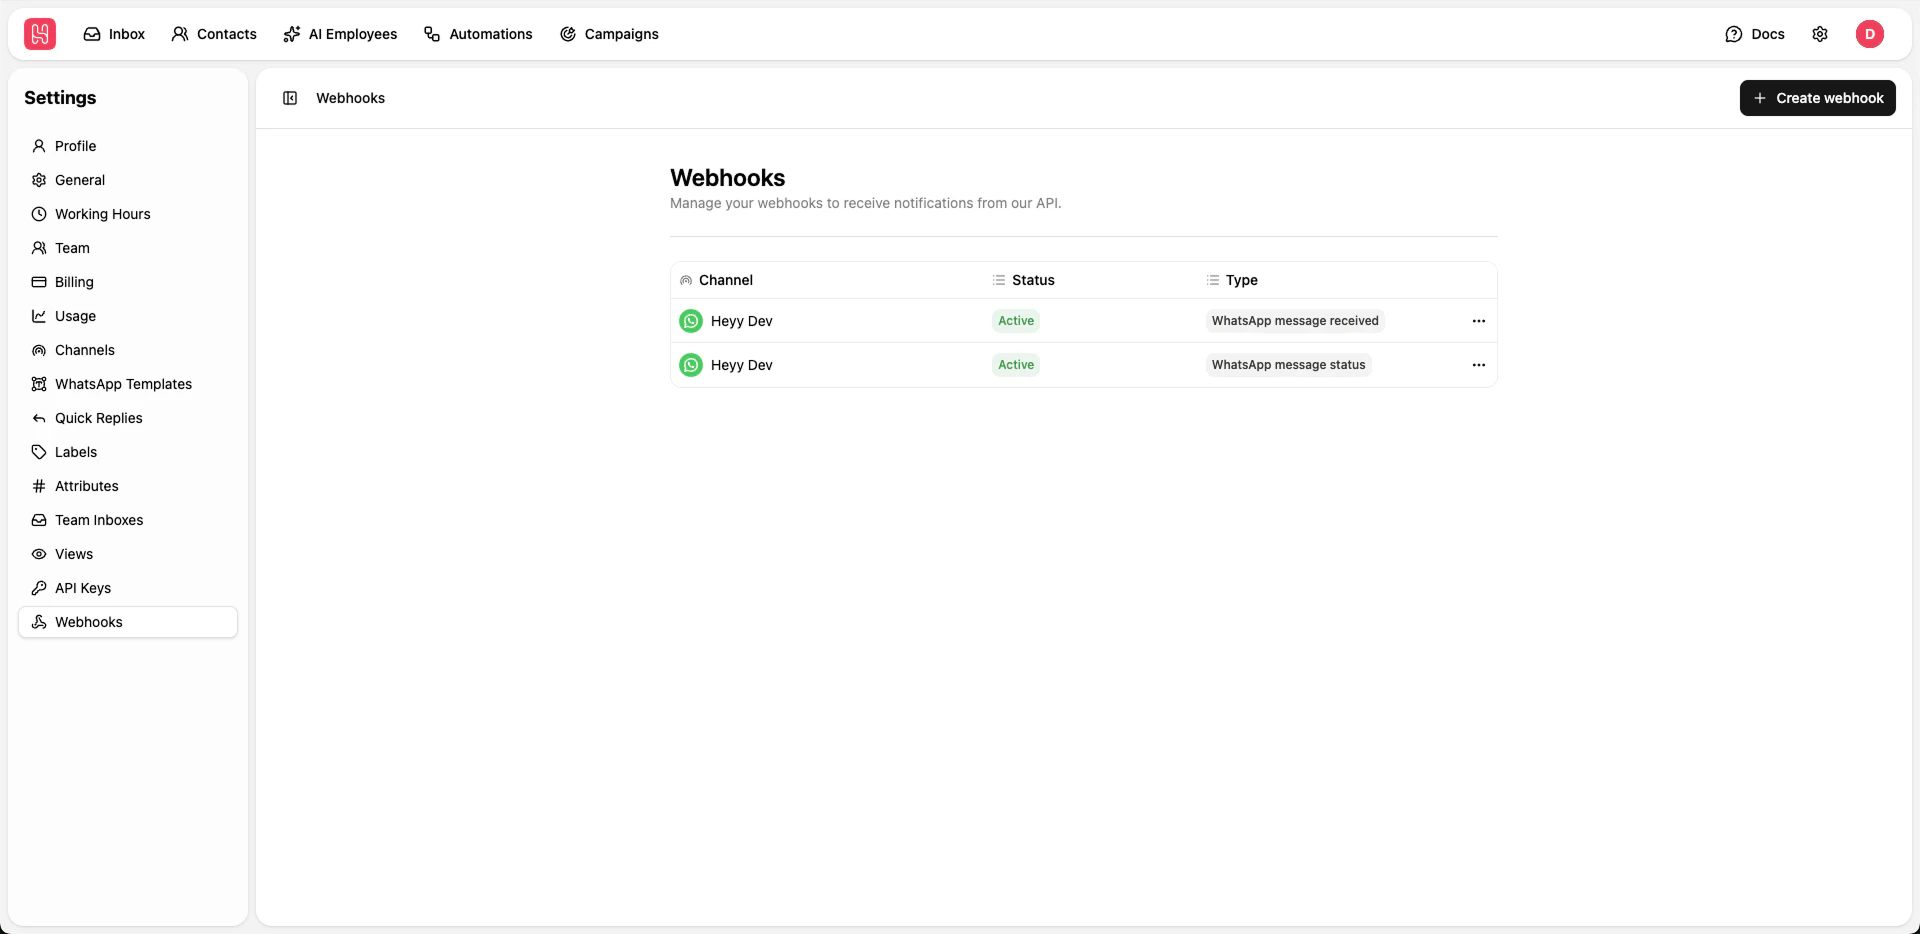Viewport: 1920px width, 934px height.
Task: Click the Webhooks breadcrumb title
Action: point(350,98)
